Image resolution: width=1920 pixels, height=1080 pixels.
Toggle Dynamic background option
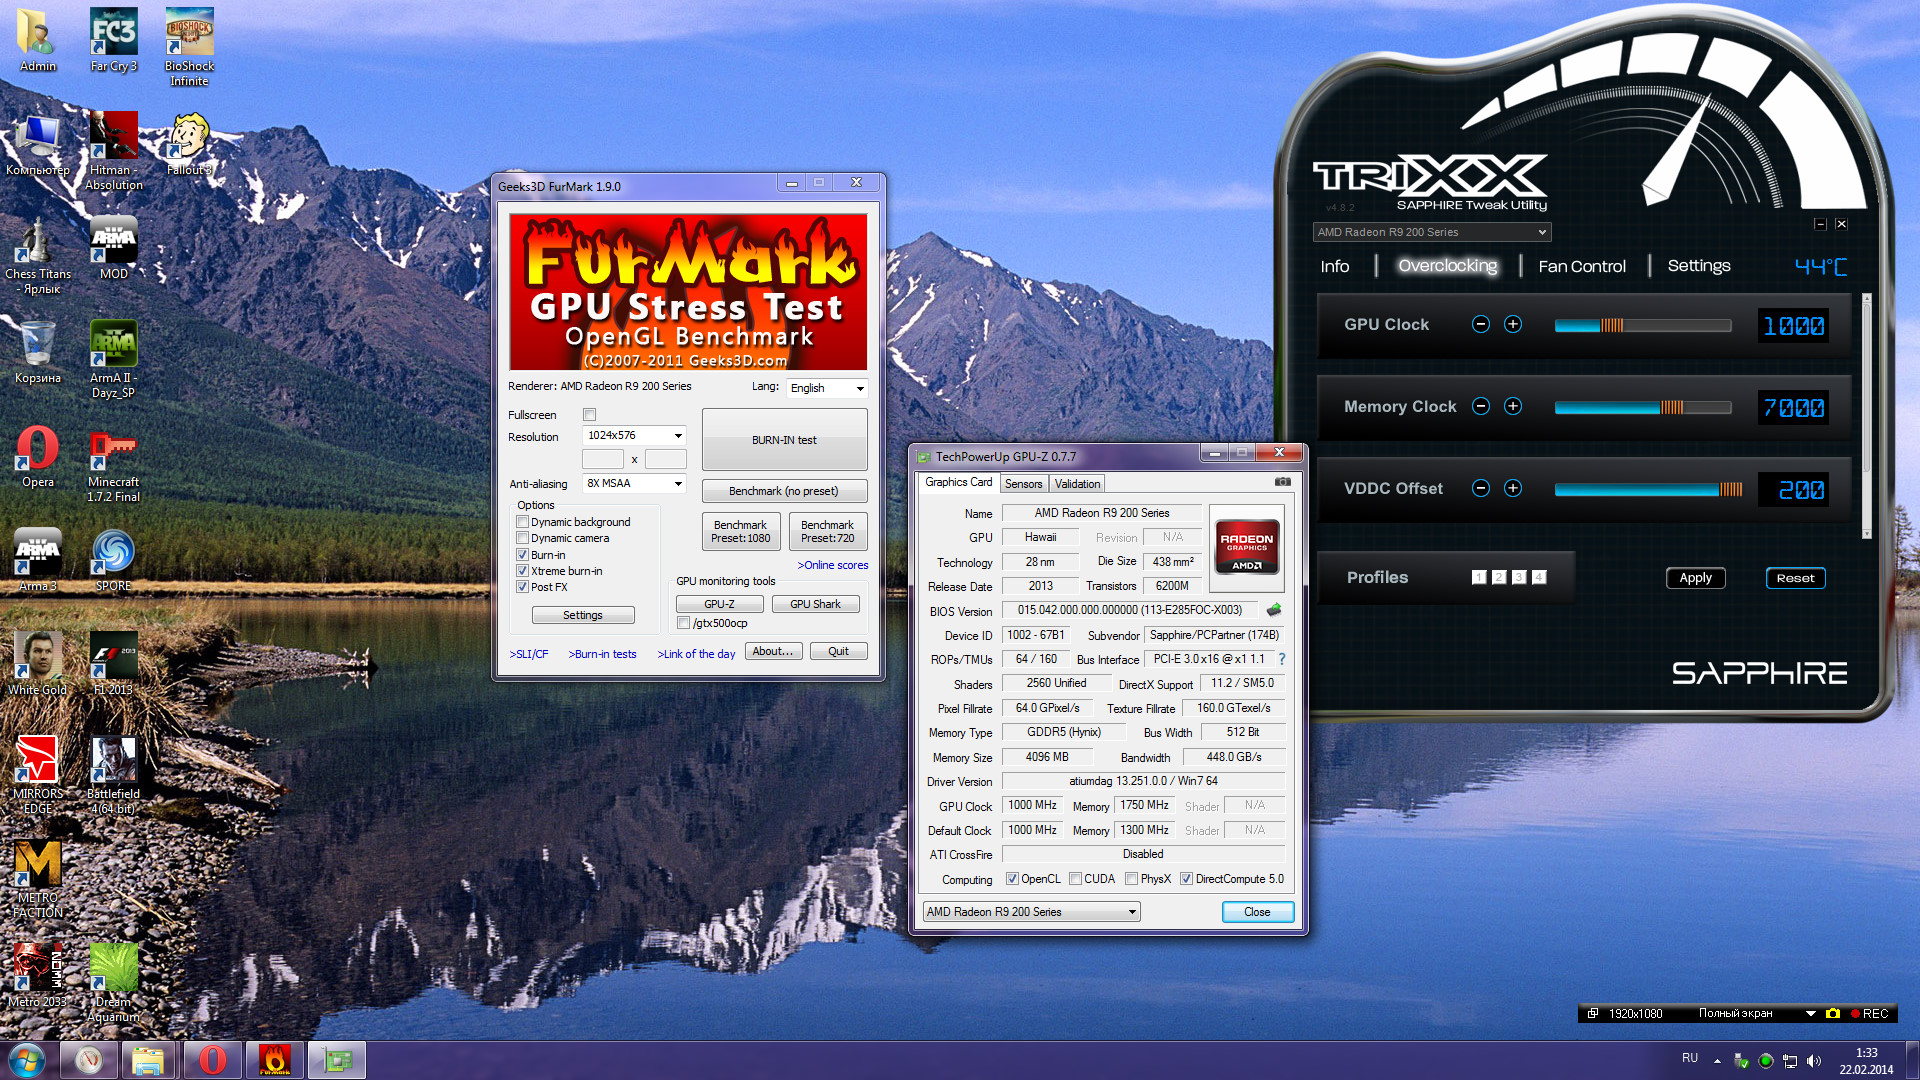pyautogui.click(x=522, y=522)
